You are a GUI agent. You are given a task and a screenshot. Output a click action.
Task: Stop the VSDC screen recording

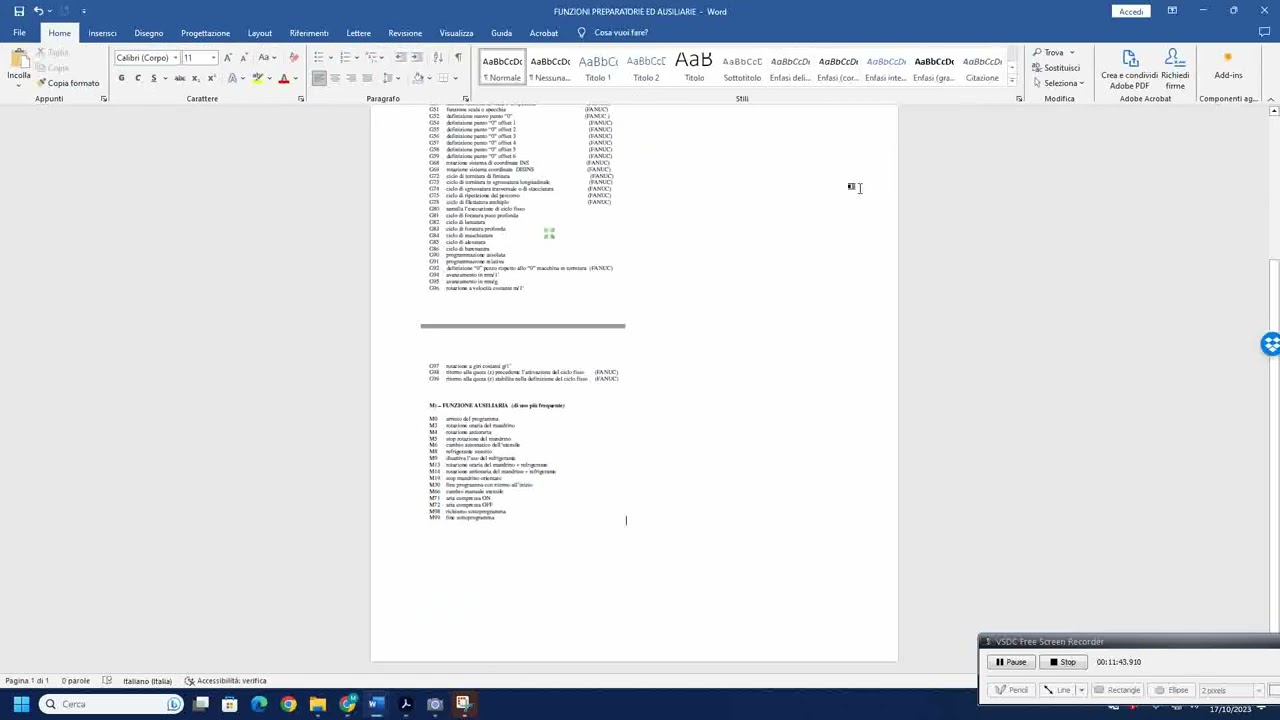tap(1062, 662)
